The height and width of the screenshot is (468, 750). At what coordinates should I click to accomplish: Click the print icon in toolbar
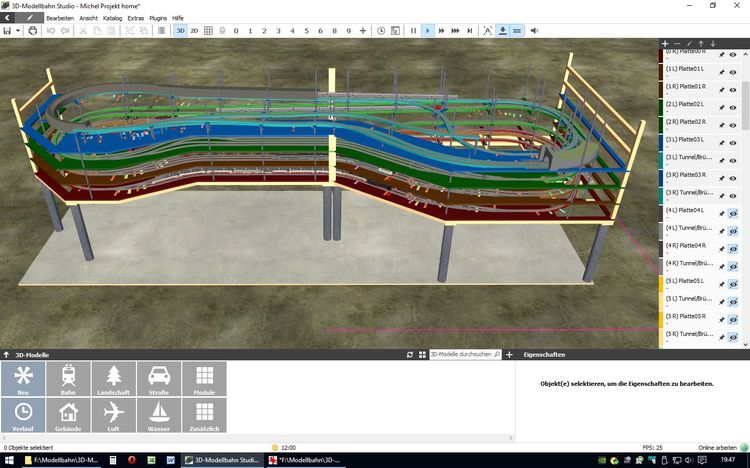[x=33, y=31]
